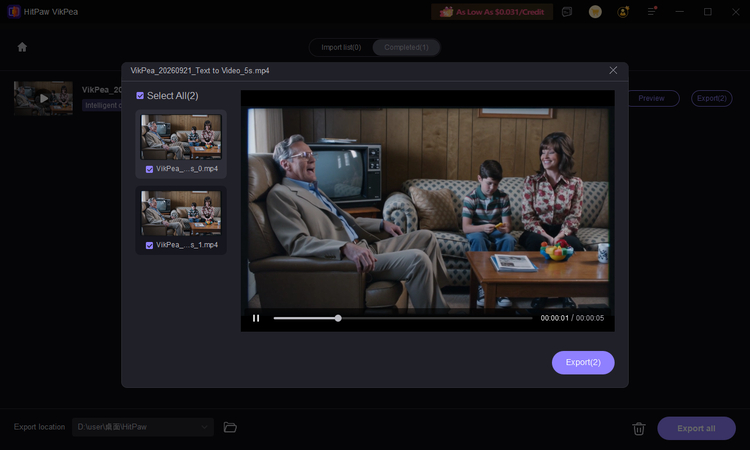
Task: Minimize the HitPaw VikPea window
Action: (x=679, y=12)
